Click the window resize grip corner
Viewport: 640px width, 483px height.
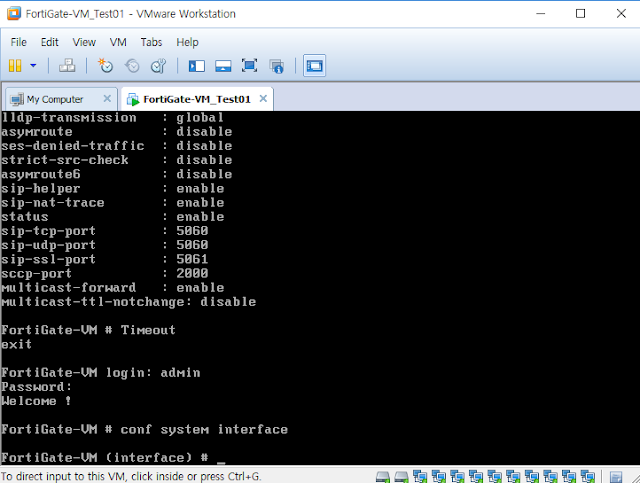click(635, 478)
